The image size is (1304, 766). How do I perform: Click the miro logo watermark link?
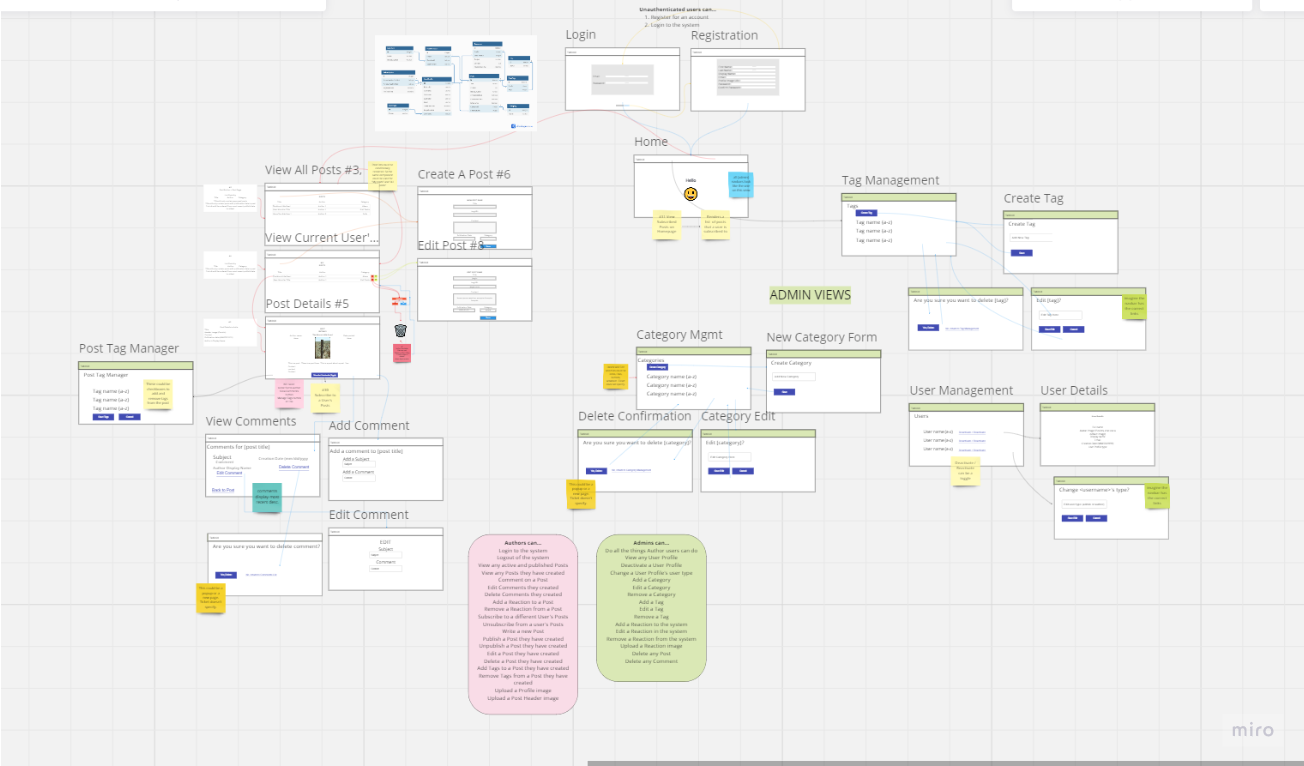point(1252,730)
